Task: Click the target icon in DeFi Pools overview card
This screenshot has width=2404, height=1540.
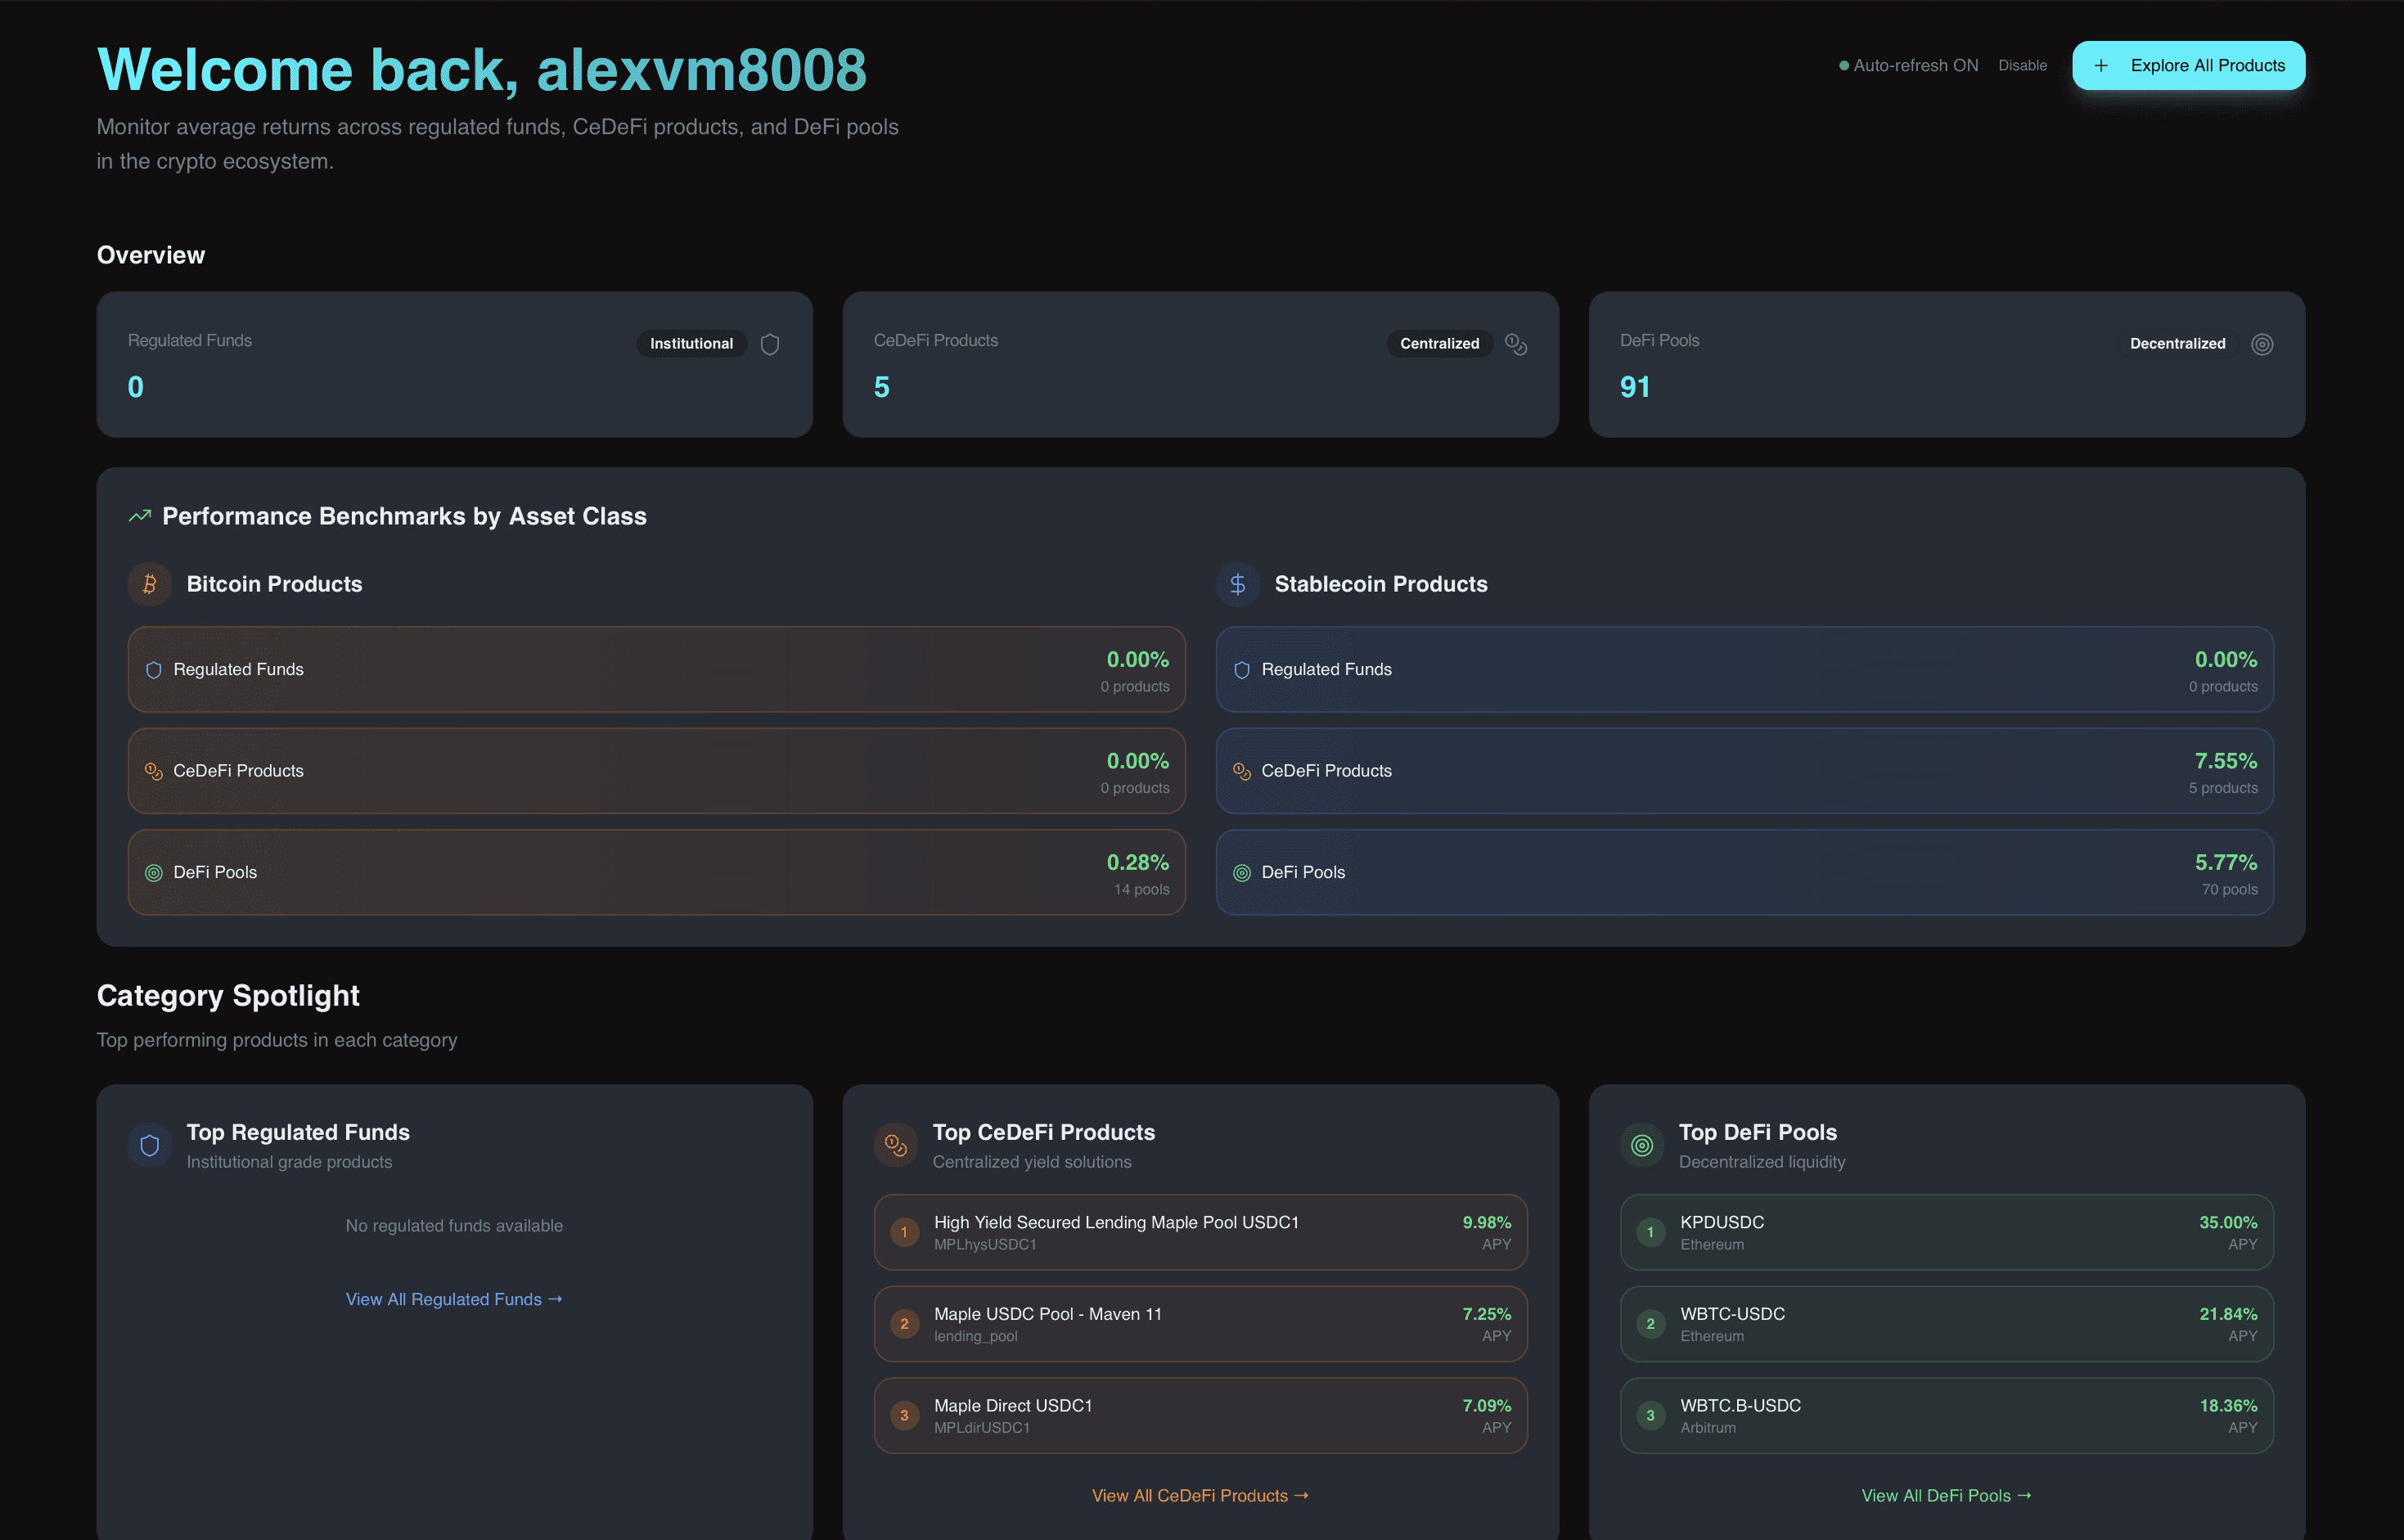Action: point(2262,344)
